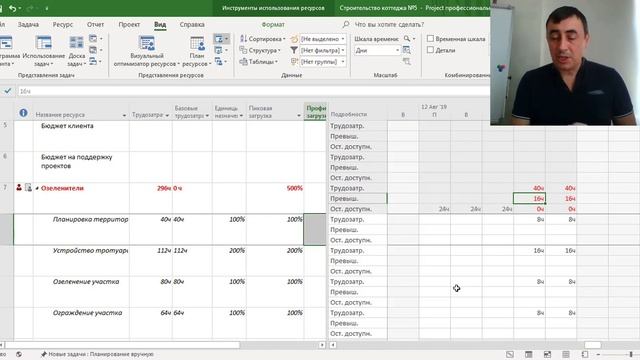Switch to resource sheet via status bar icon
The width and height of the screenshot is (640, 360).
[566, 354]
